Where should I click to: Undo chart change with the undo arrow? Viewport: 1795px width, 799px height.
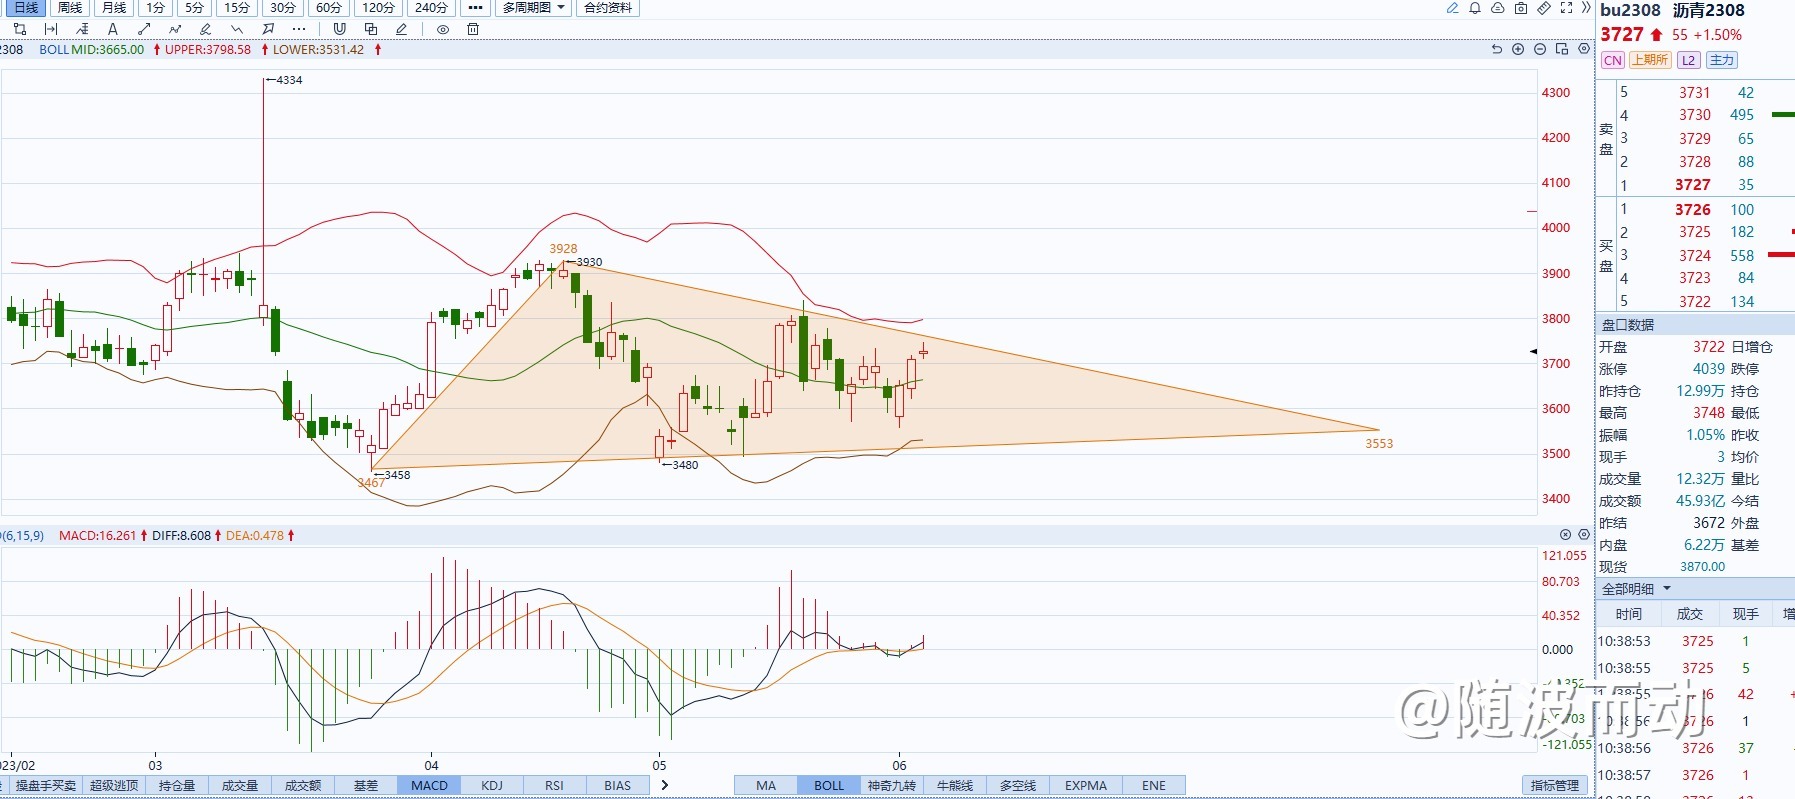[x=1496, y=49]
